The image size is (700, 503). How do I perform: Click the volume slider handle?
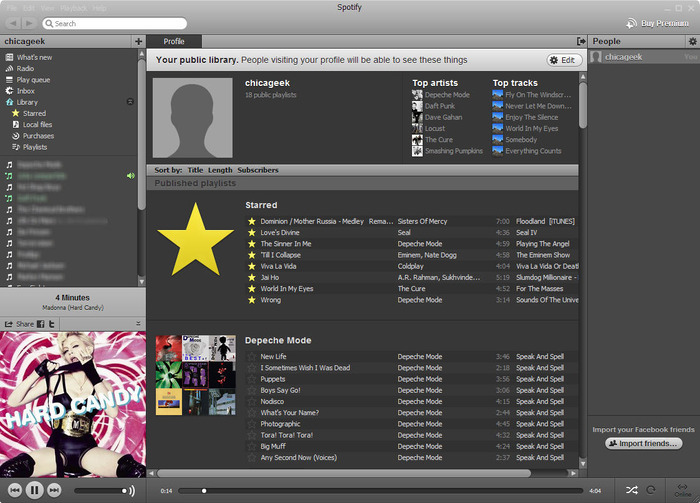tap(126, 490)
